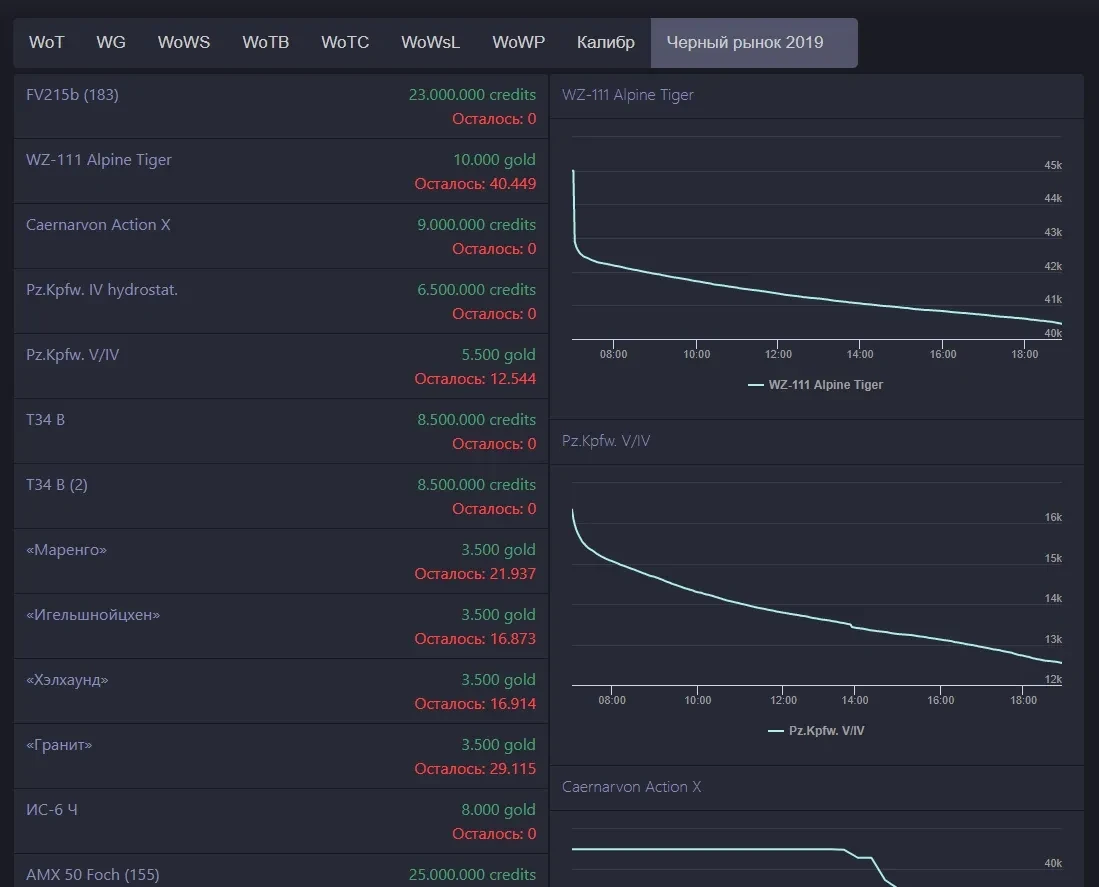
Task: Toggle WZ-111 Alpine Tiger chart legend
Action: click(x=815, y=384)
